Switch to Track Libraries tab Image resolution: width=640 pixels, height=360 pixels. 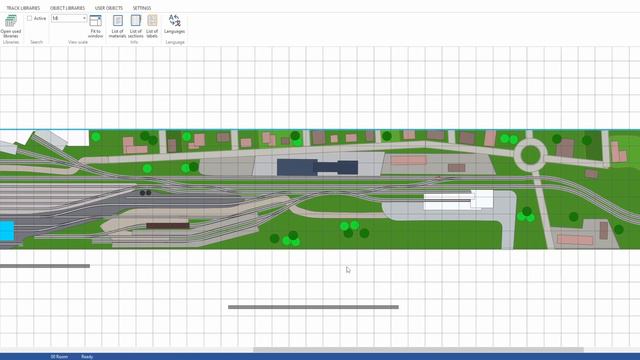pos(23,8)
